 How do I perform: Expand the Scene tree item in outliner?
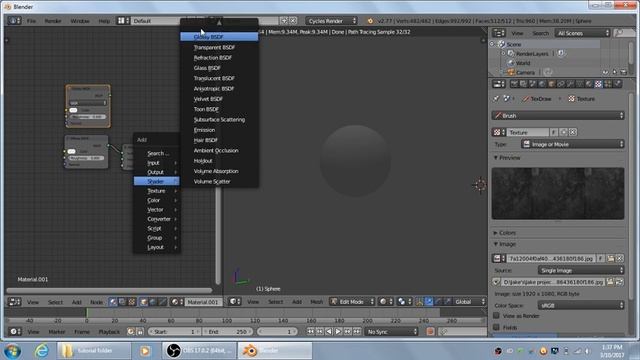pos(493,44)
